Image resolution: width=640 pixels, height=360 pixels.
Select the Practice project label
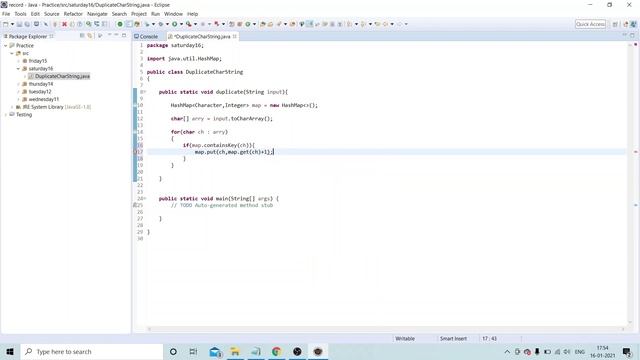coord(25,46)
